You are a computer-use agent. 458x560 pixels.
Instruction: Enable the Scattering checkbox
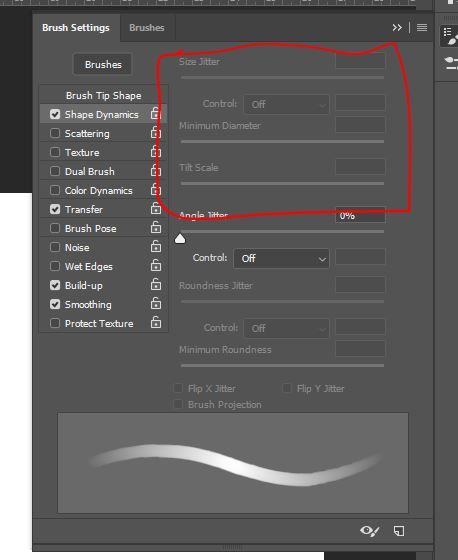55,133
